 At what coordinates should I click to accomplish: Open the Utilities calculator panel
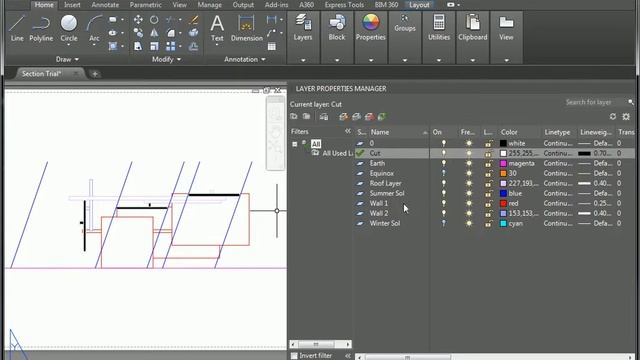click(x=439, y=28)
